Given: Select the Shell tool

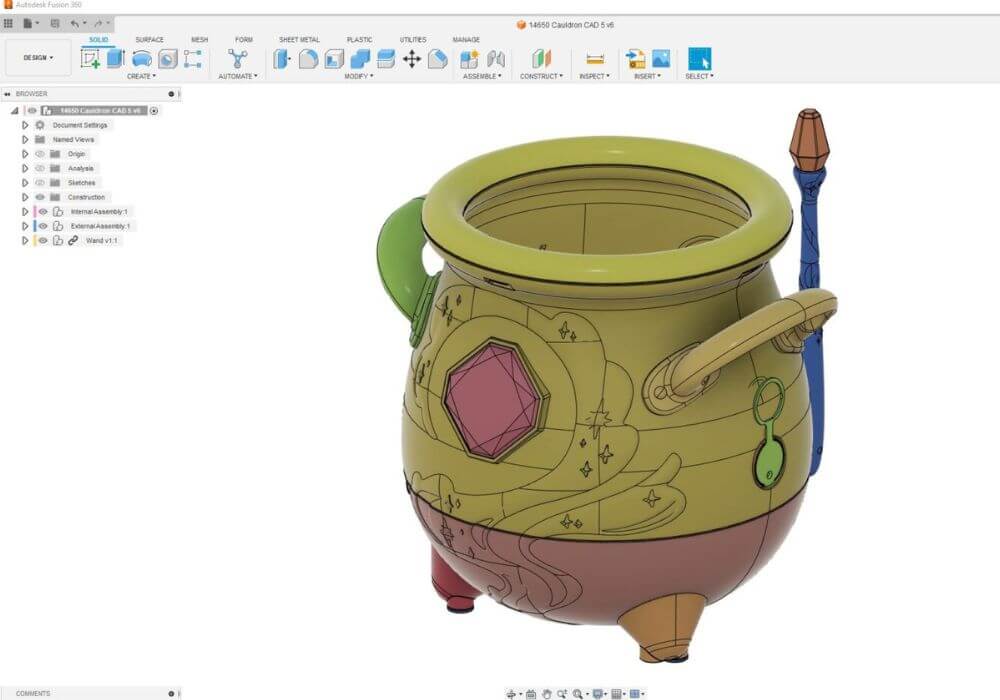Looking at the screenshot, I should [334, 59].
